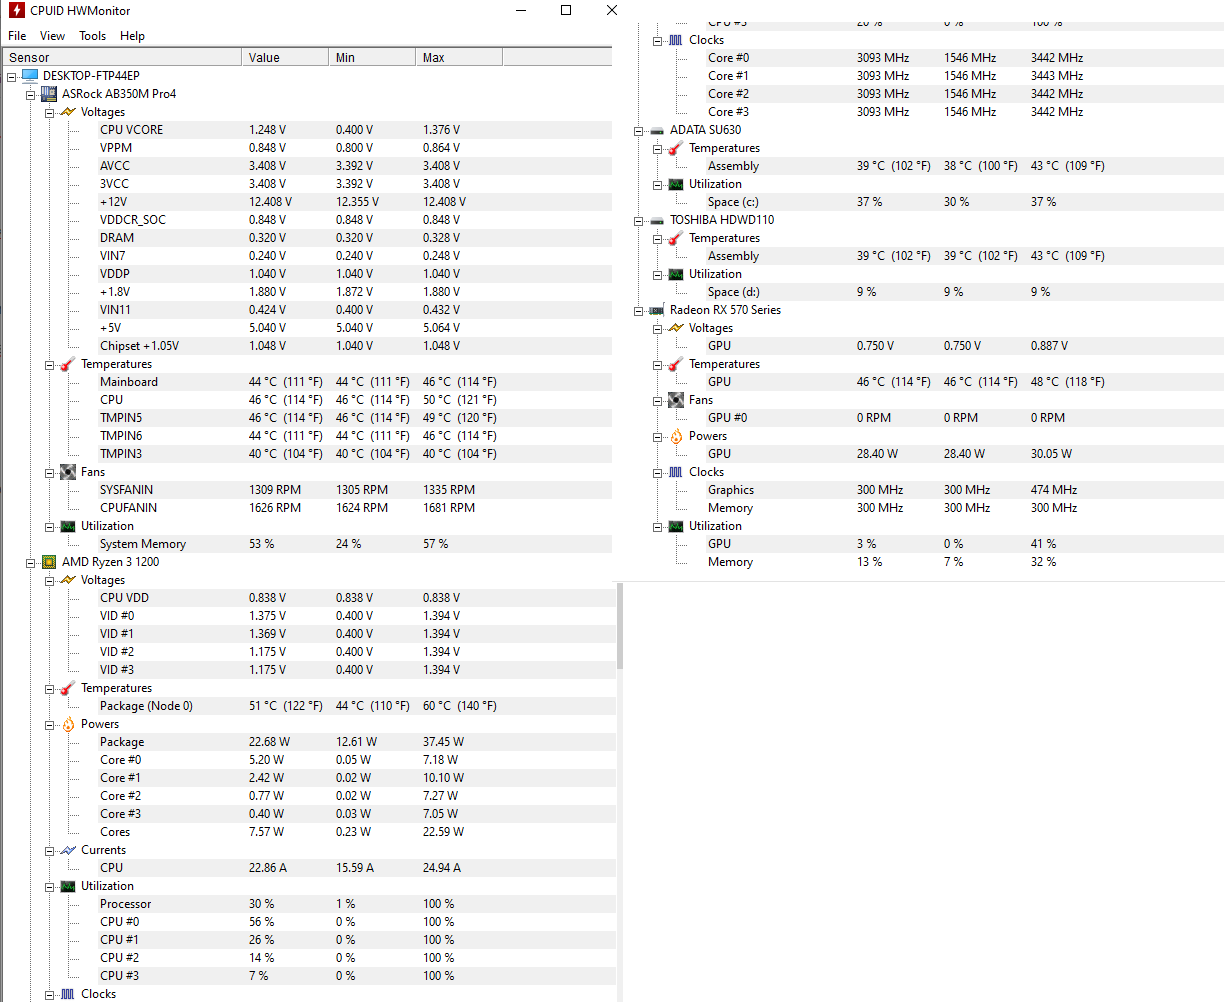This screenshot has height=1002, width=1232.
Task: Click the Temperatures thermometer icon under ASRock AB350M Pro4
Action: click(x=68, y=364)
